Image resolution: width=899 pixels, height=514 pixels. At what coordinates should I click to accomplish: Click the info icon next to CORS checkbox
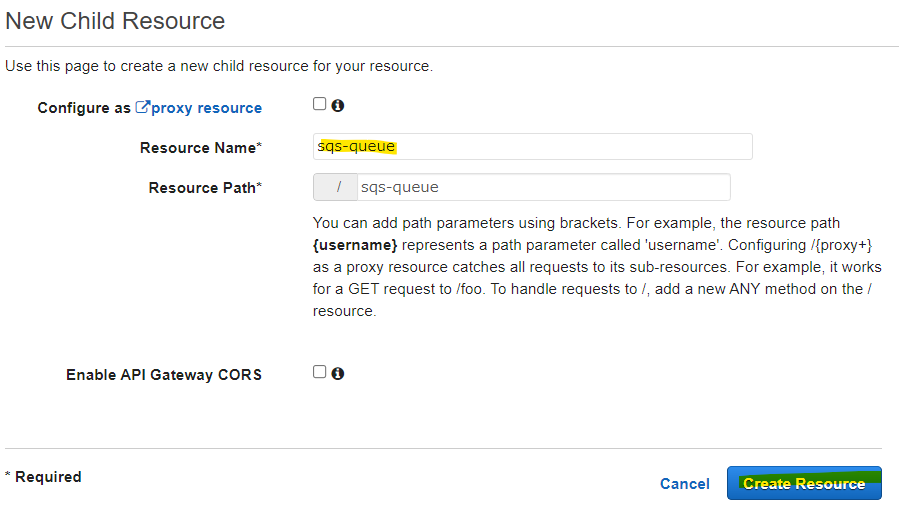coord(338,373)
